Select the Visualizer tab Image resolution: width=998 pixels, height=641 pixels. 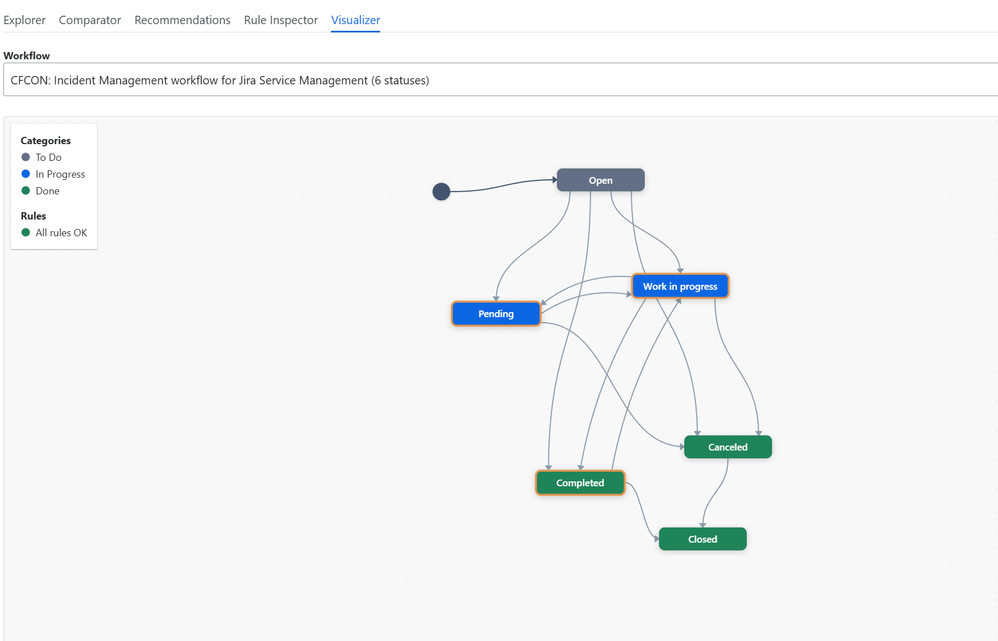[355, 20]
